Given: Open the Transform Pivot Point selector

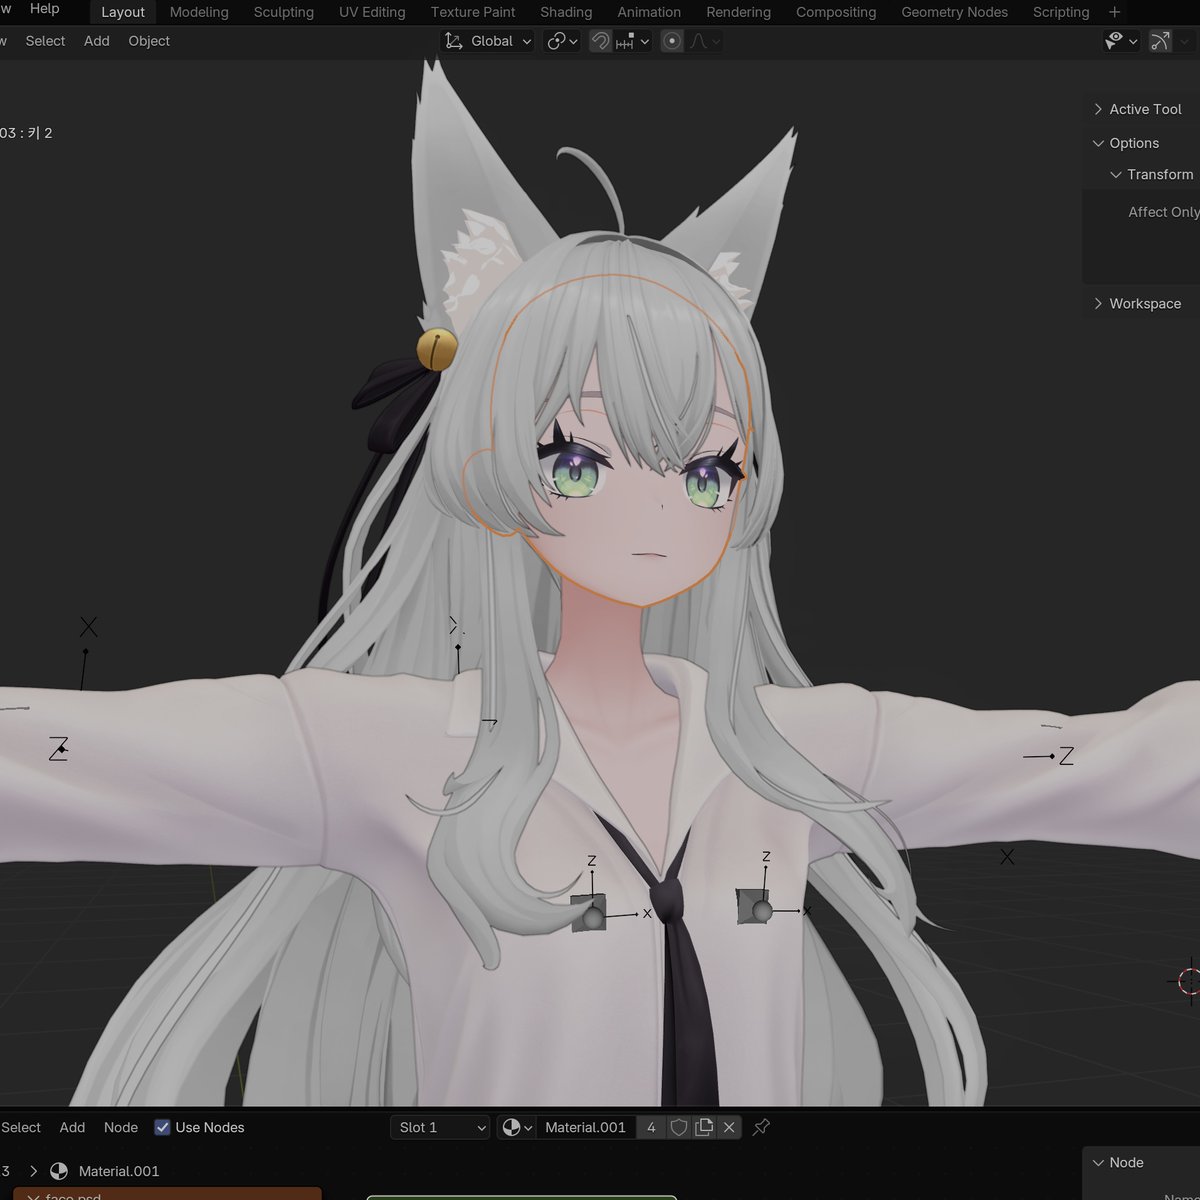Looking at the screenshot, I should pyautogui.click(x=563, y=41).
